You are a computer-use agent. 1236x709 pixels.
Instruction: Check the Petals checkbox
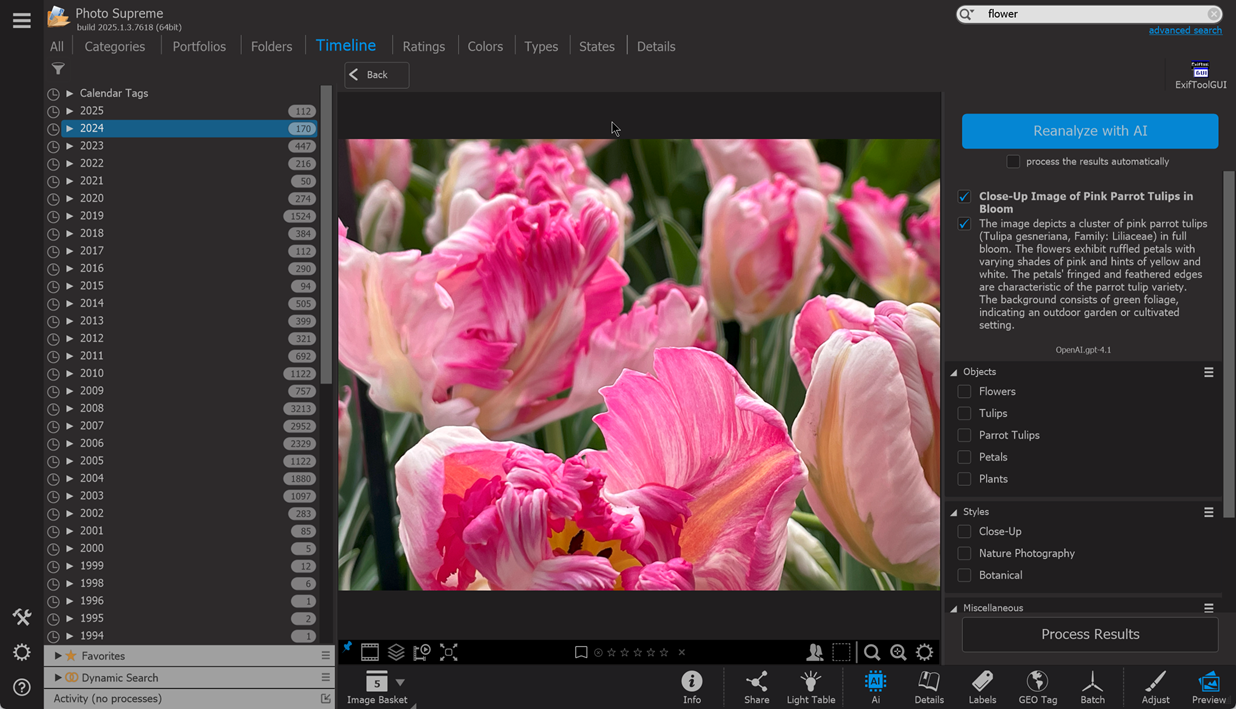(x=964, y=457)
